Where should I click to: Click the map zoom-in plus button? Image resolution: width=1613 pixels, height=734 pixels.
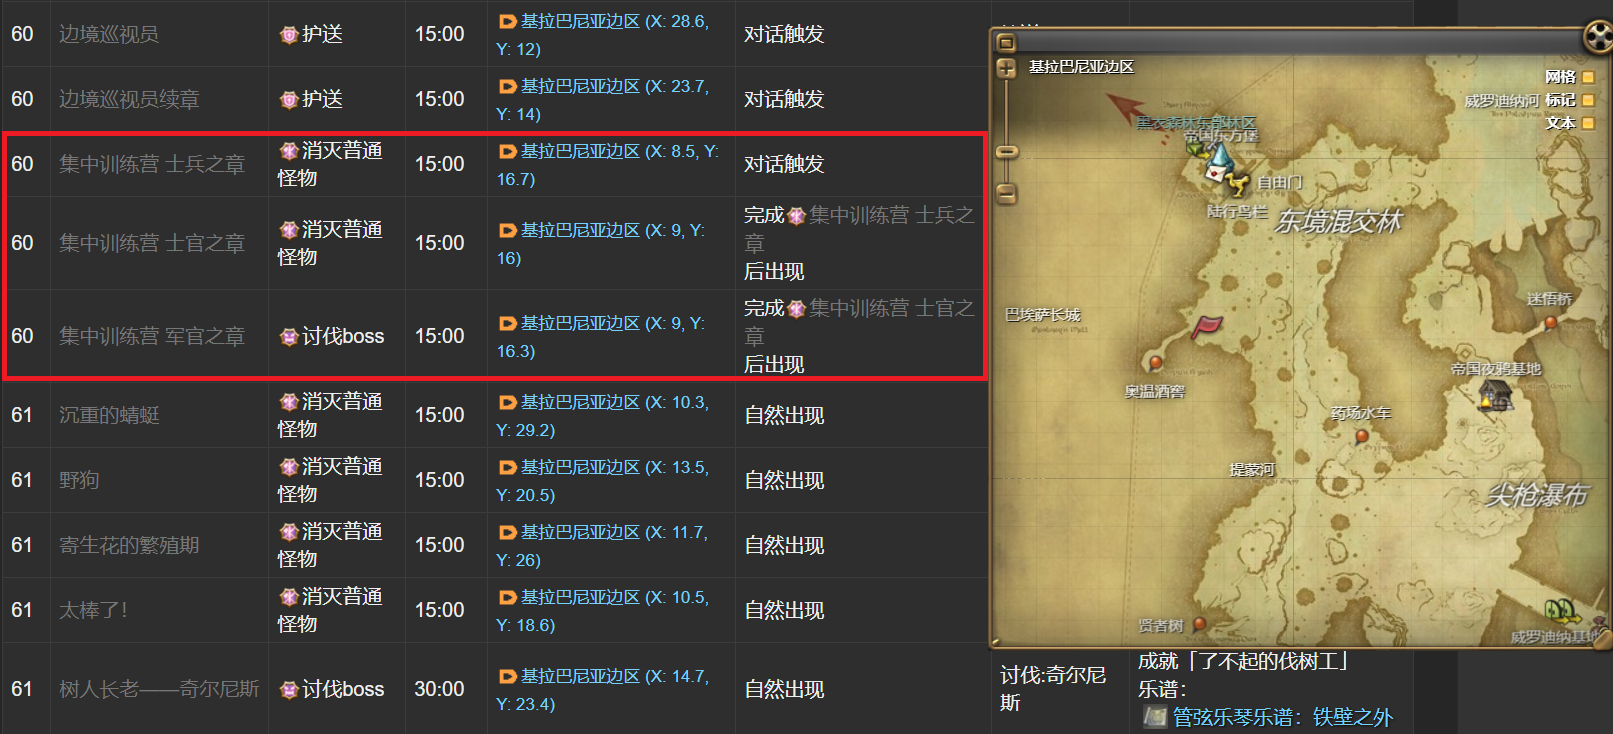(1006, 68)
